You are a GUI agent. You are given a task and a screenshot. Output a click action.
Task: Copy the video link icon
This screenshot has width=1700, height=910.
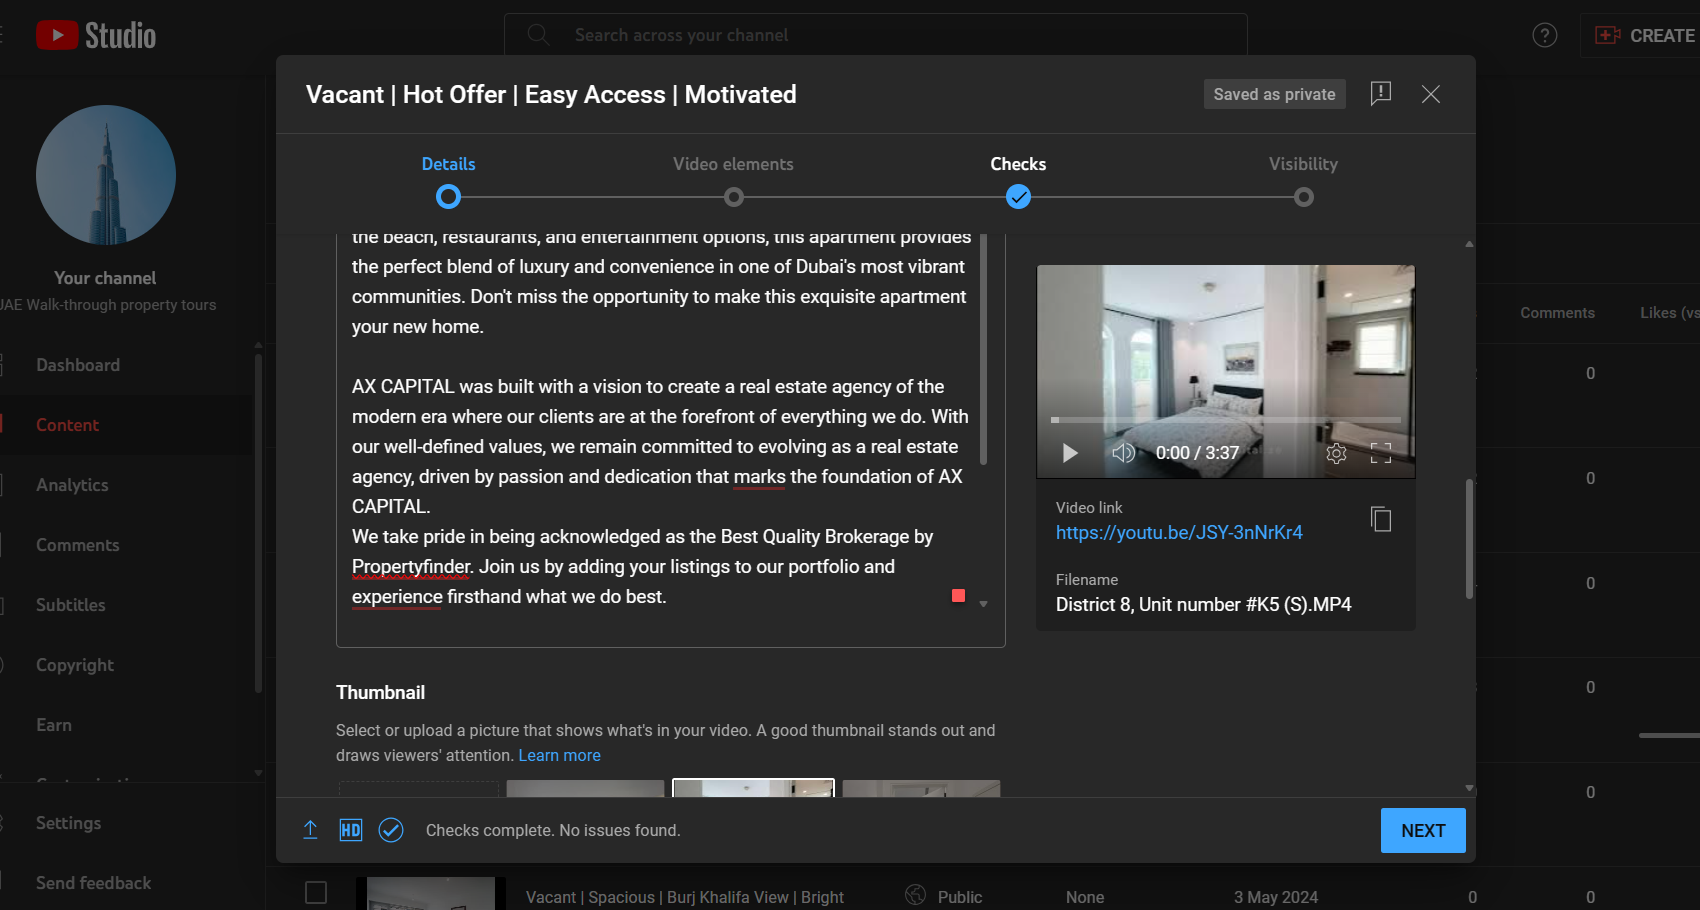(x=1381, y=519)
